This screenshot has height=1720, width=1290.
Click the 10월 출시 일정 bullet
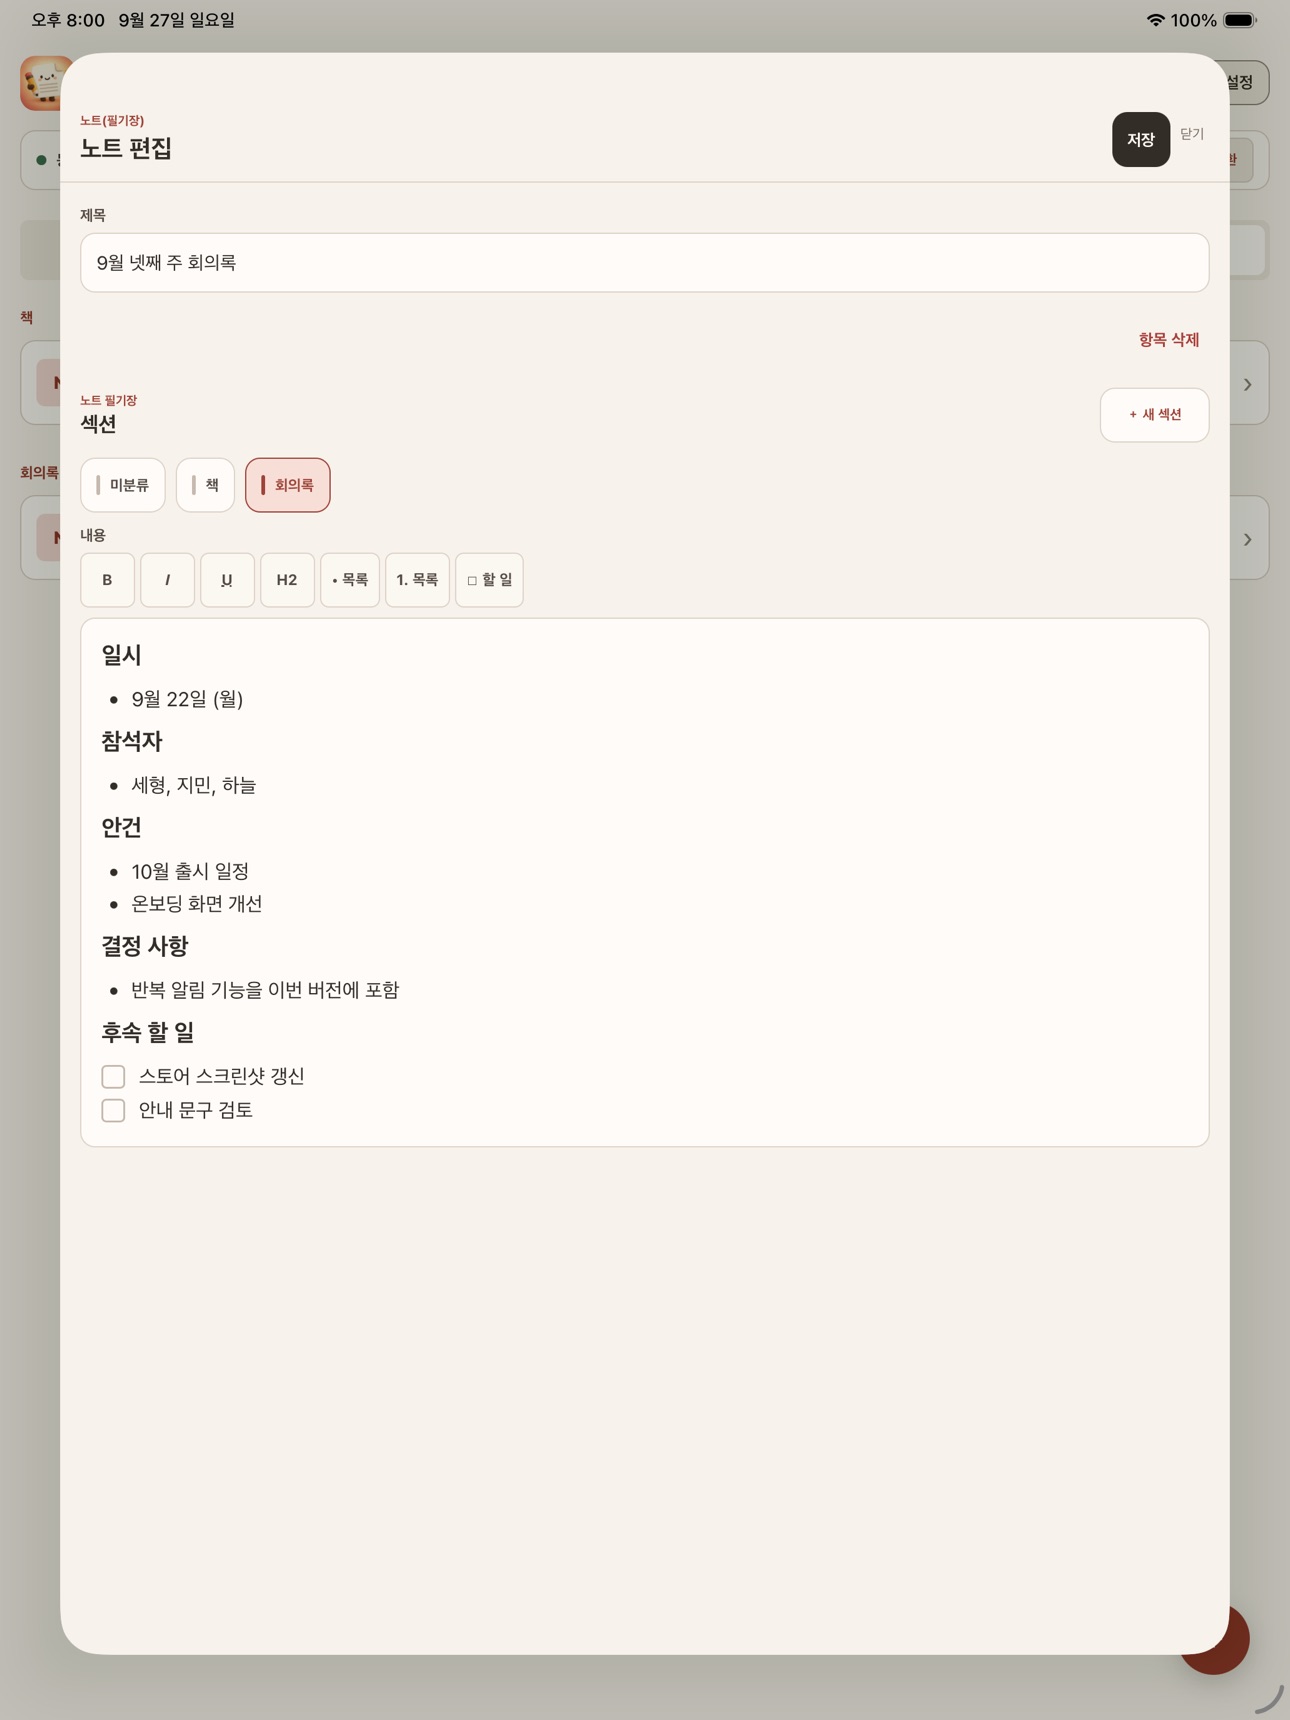[190, 871]
